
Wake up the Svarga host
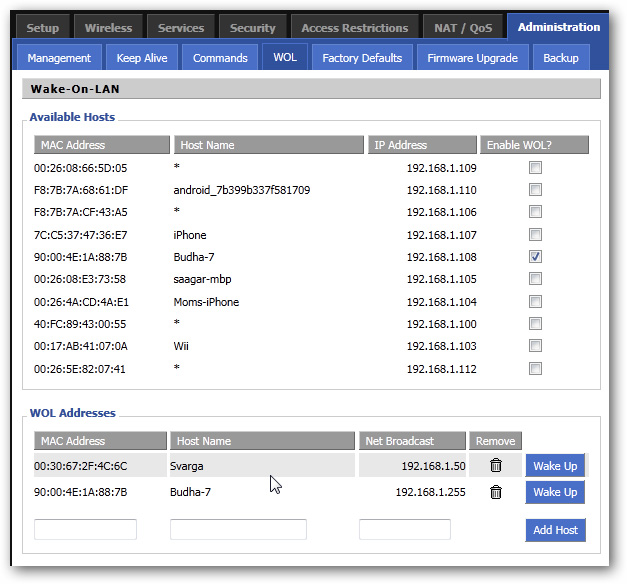pyautogui.click(x=555, y=466)
